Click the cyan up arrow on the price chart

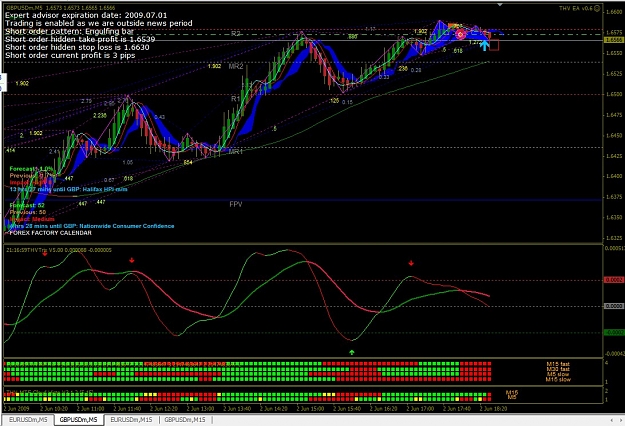tap(484, 45)
